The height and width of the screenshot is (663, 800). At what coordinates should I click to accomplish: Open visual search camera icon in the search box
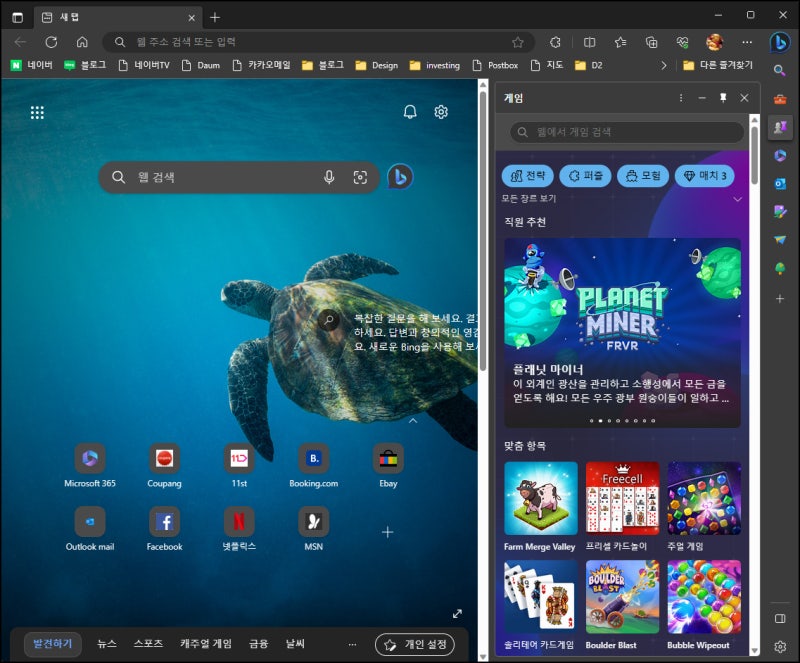(360, 177)
